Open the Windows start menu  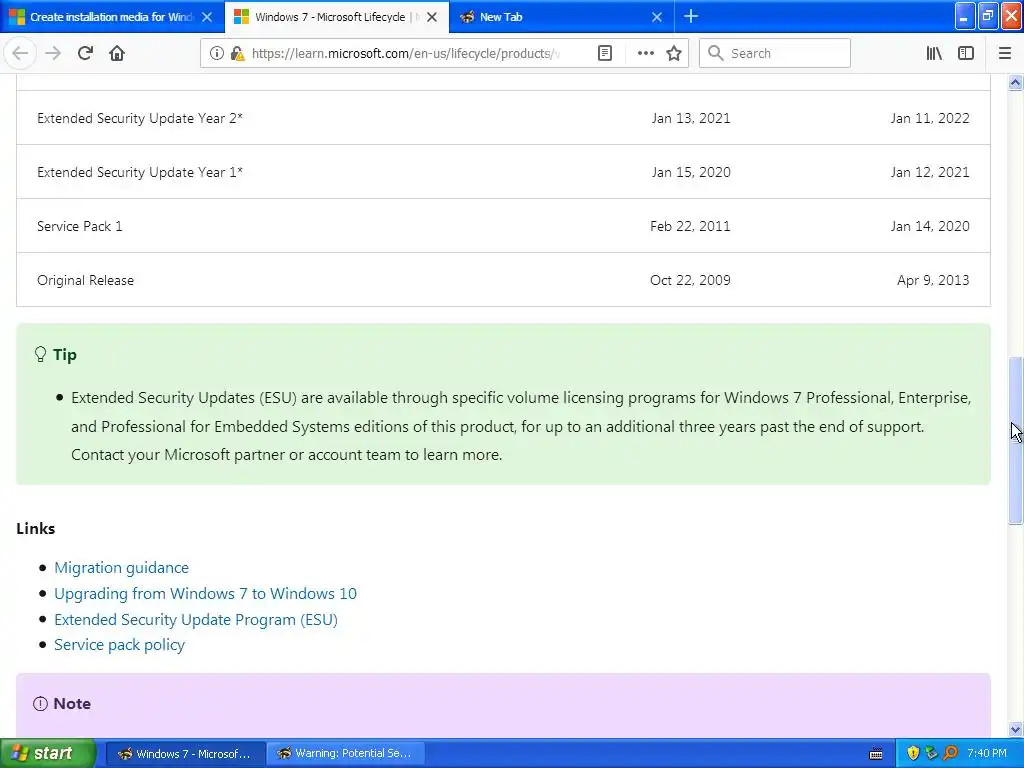click(x=47, y=753)
